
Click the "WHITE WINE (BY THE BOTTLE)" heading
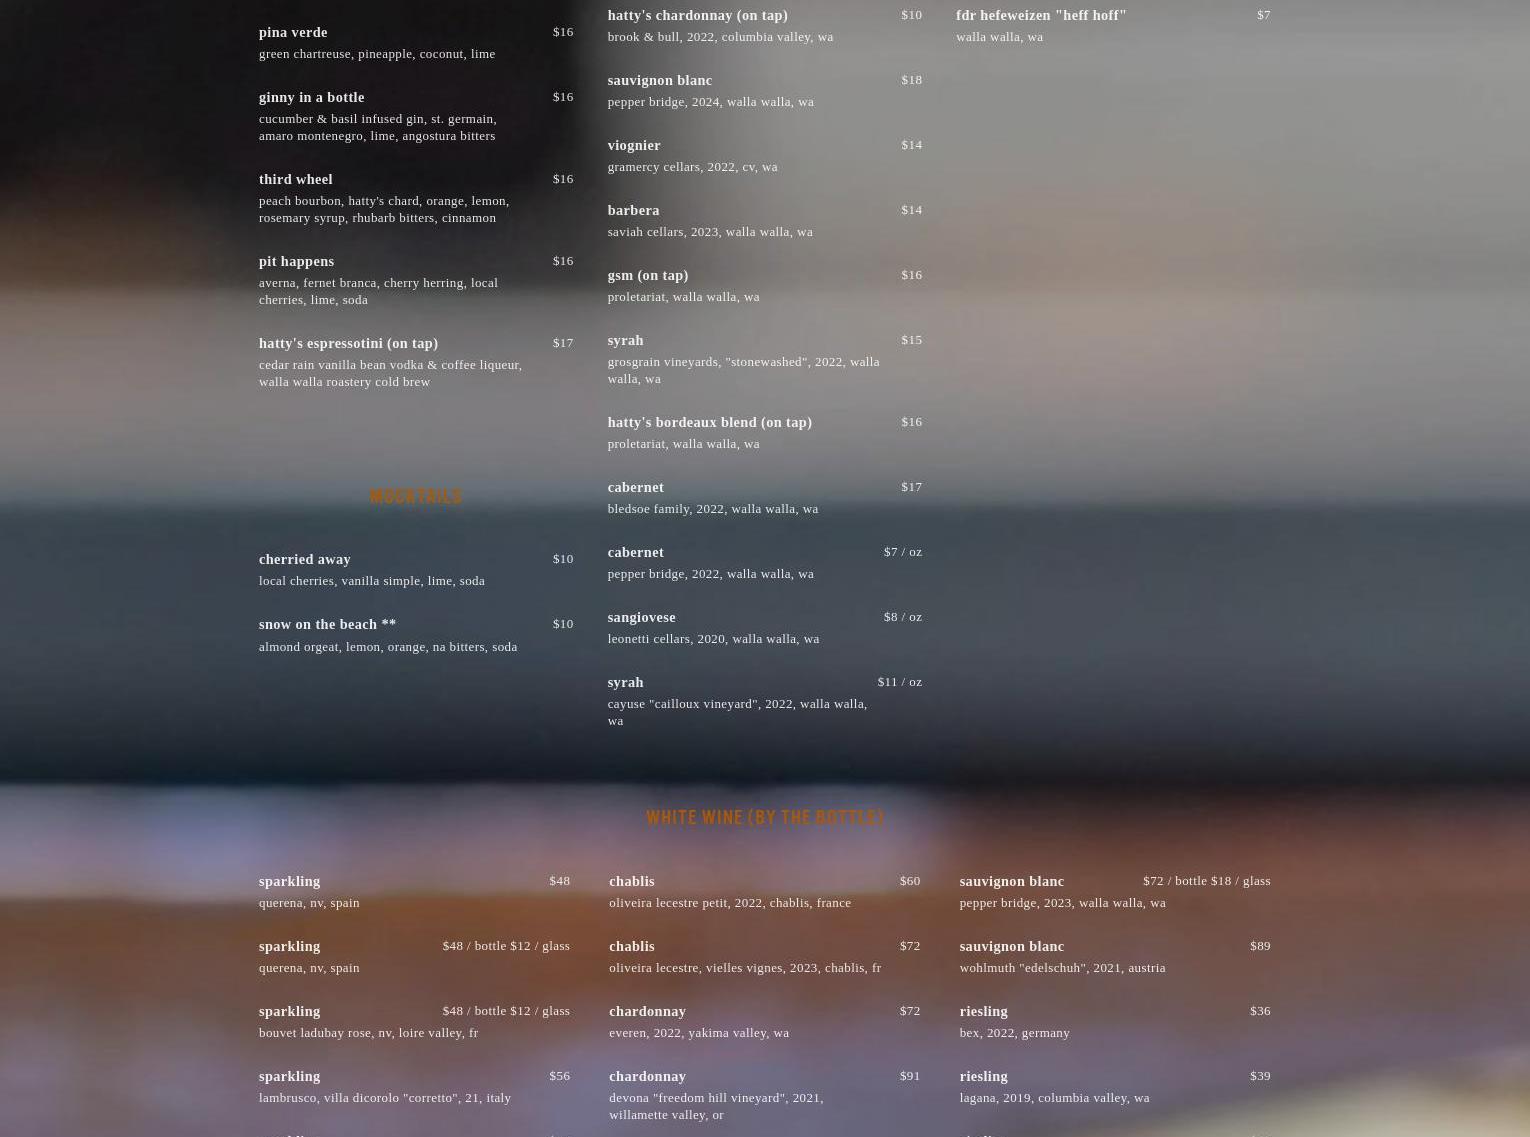coord(765,817)
